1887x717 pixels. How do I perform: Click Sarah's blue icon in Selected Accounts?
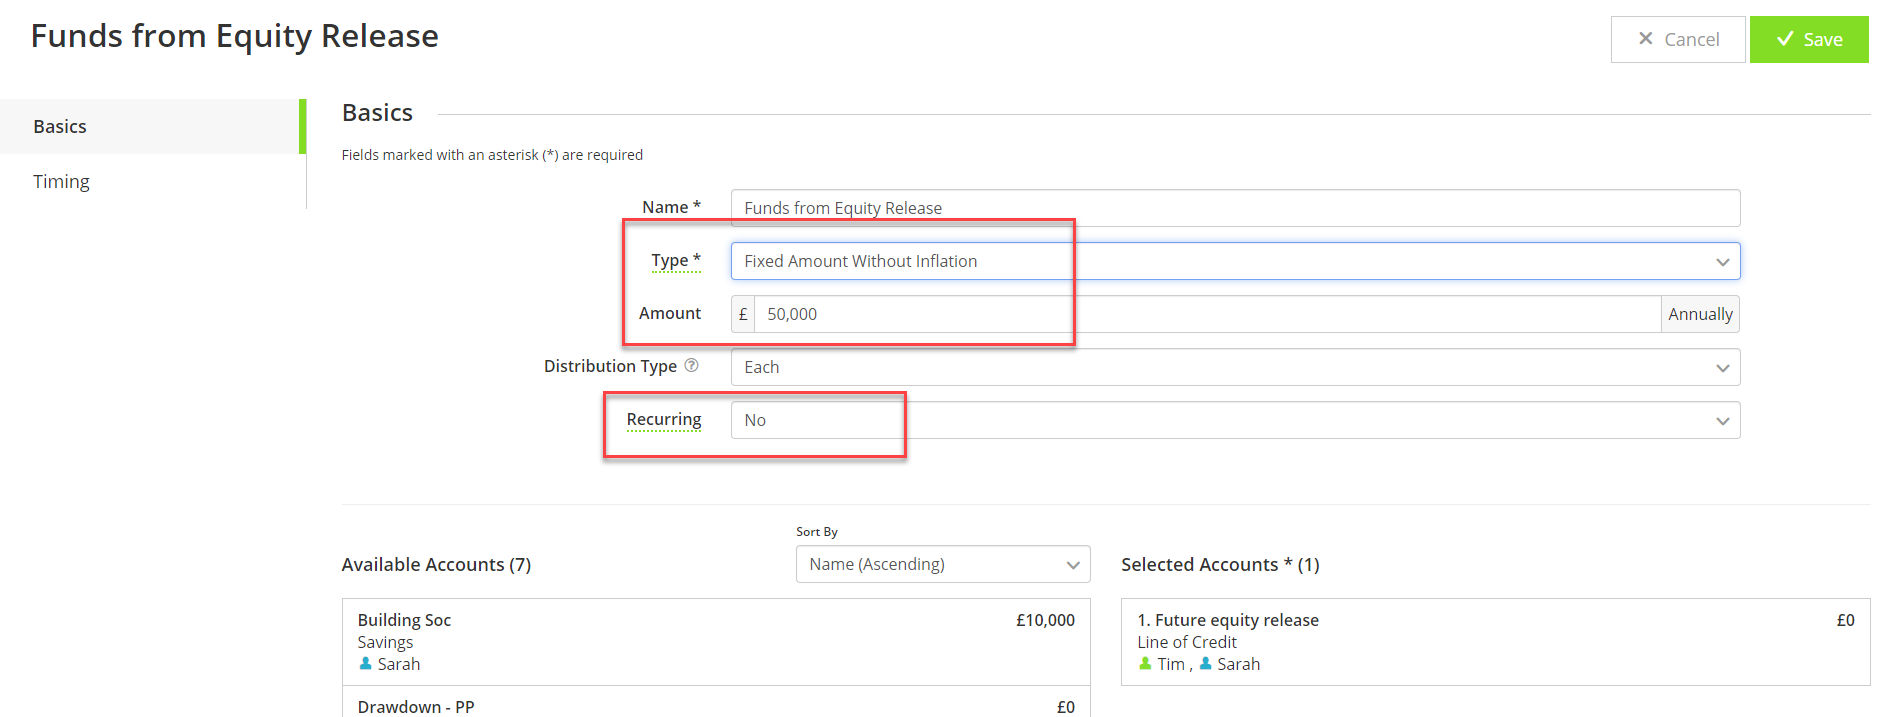(1205, 664)
